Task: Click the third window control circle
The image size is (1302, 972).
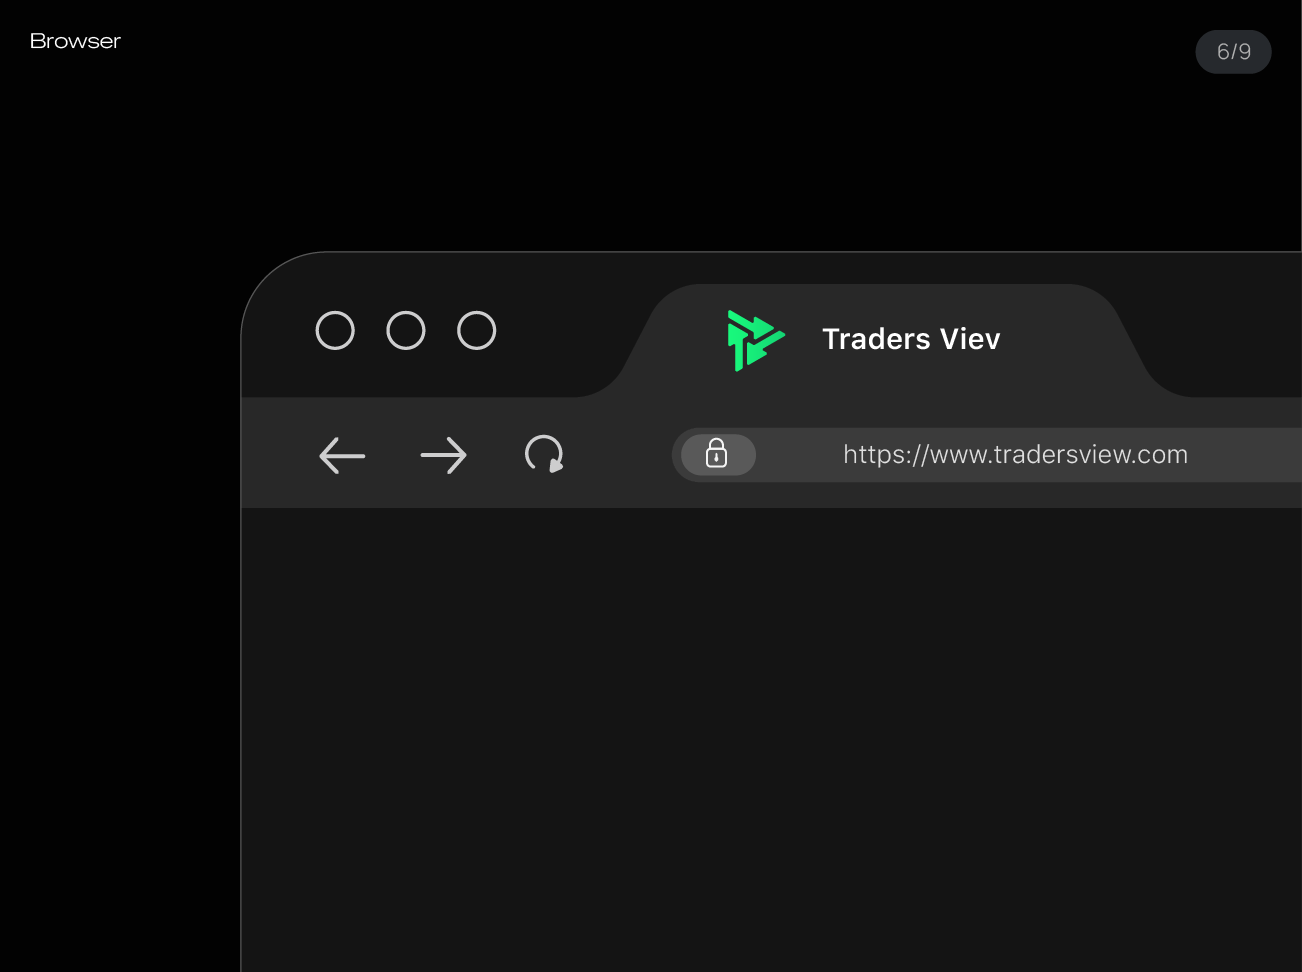Action: [x=477, y=331]
